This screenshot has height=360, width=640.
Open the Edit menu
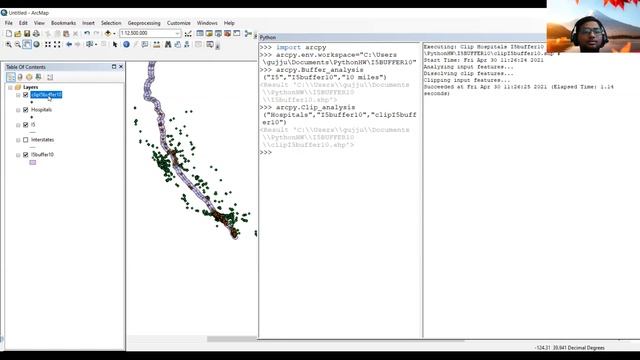[23, 23]
